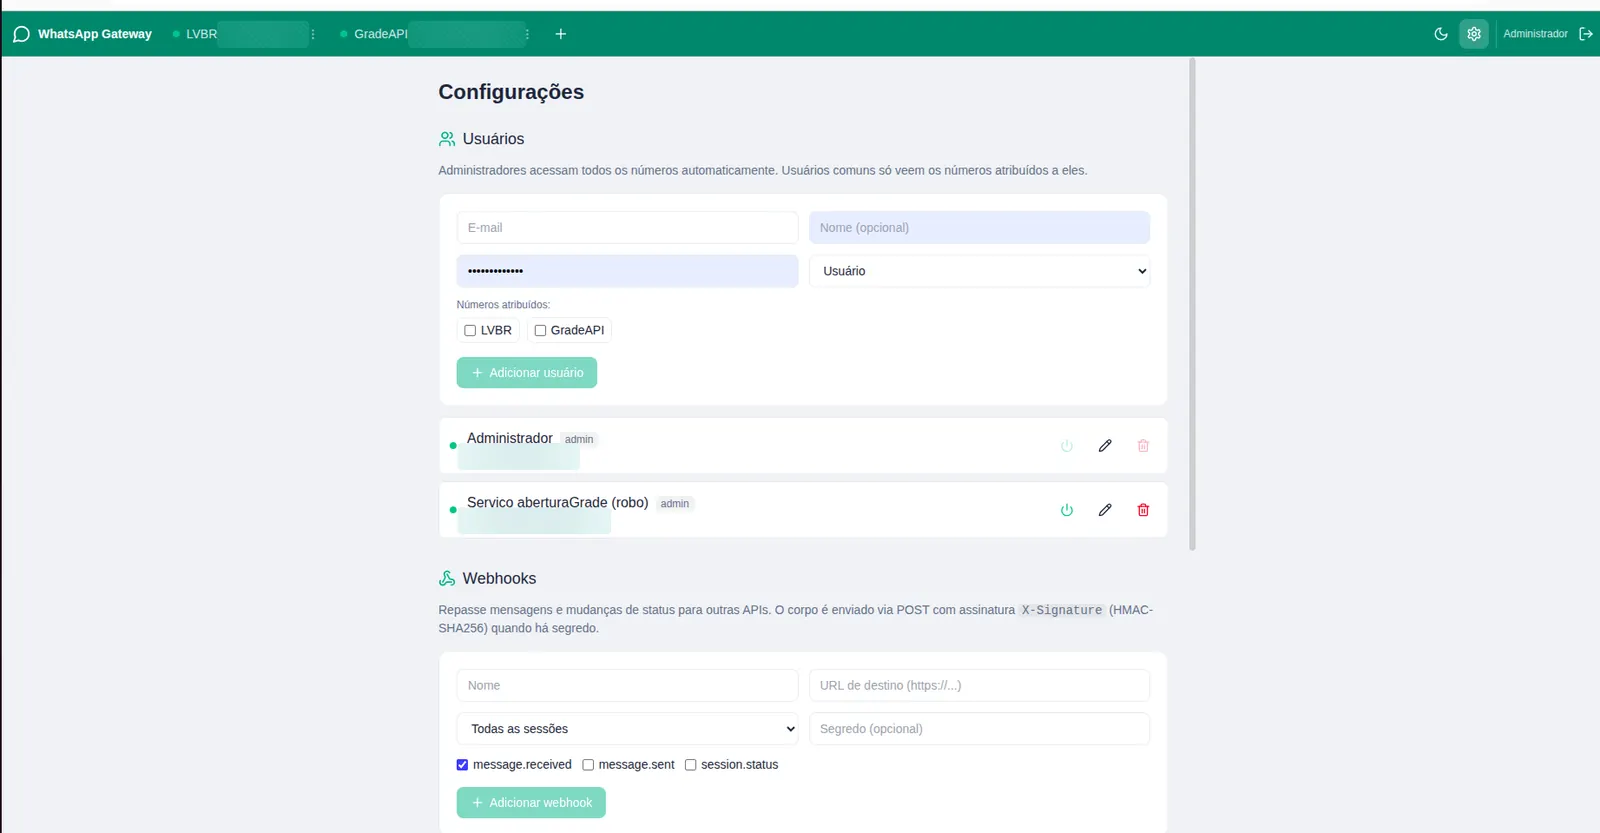Click the admin badge beside Servico aberturaGrade
The image size is (1600, 833).
pos(675,503)
